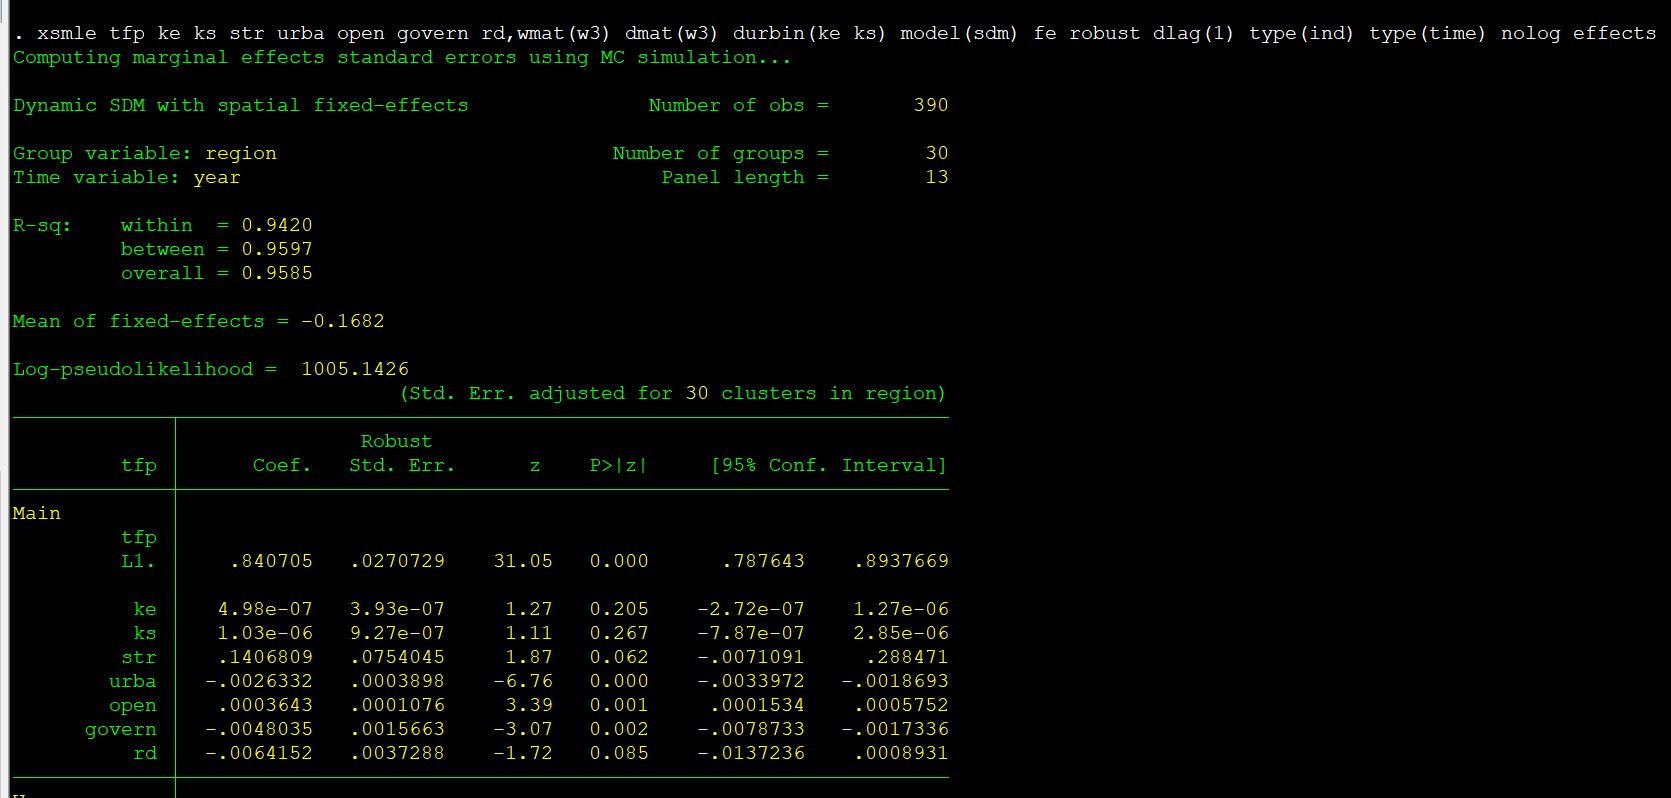Click the upper confidence bound .8937669

pyautogui.click(x=901, y=561)
